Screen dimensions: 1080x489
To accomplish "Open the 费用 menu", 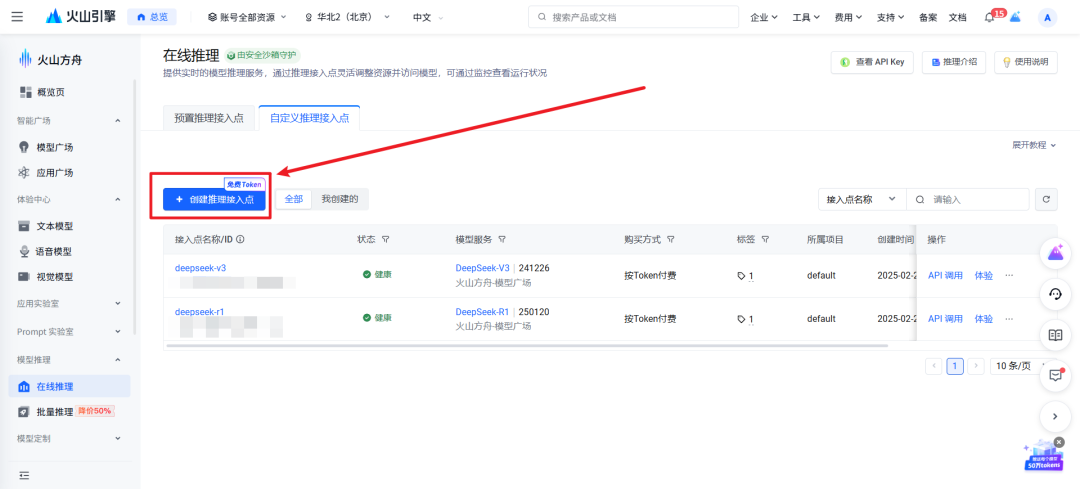I will (x=849, y=18).
